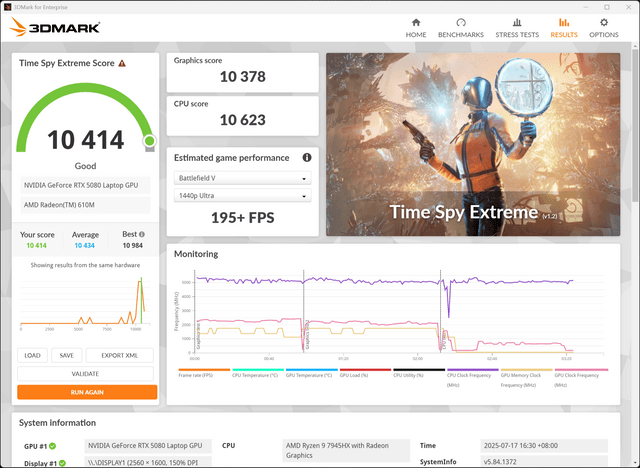
Task: Open the Home icon in navigation
Action: click(x=416, y=22)
